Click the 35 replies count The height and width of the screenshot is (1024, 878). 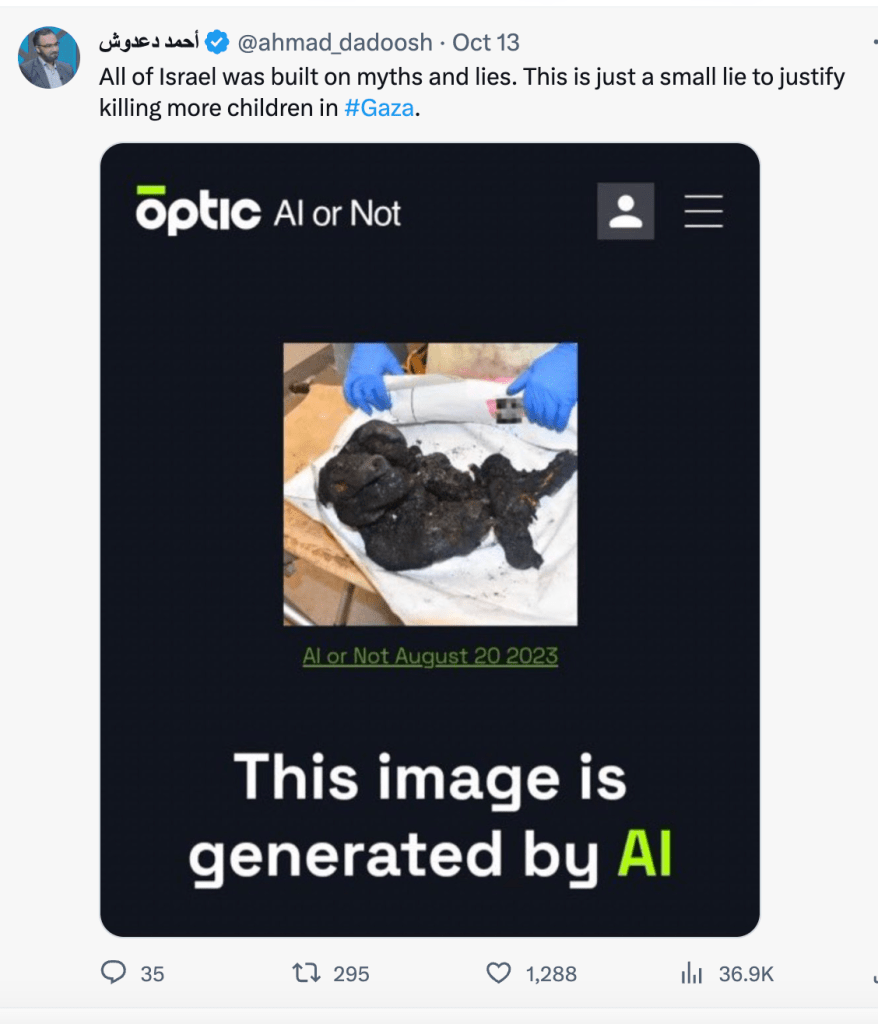pos(152,974)
